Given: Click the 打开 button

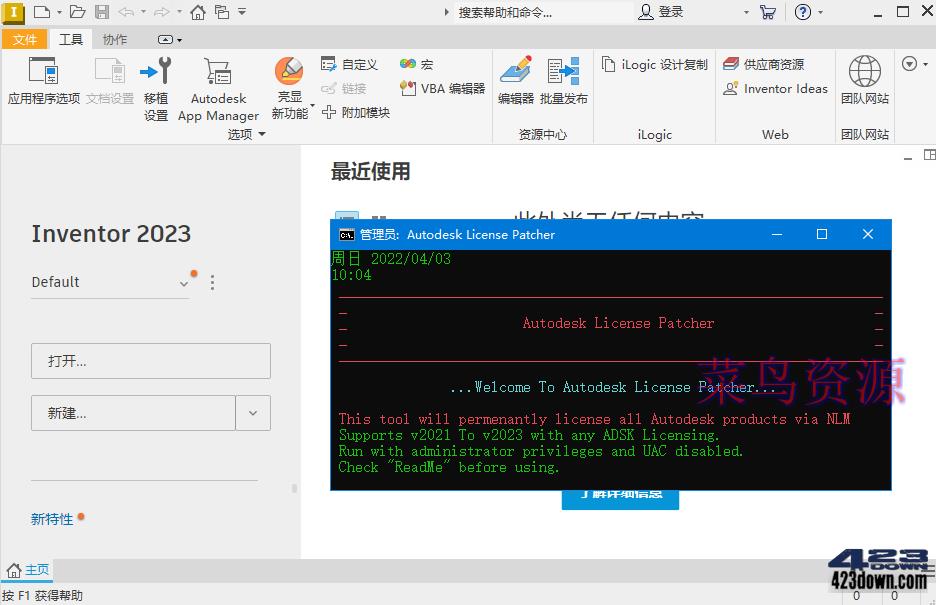Looking at the screenshot, I should point(150,361).
